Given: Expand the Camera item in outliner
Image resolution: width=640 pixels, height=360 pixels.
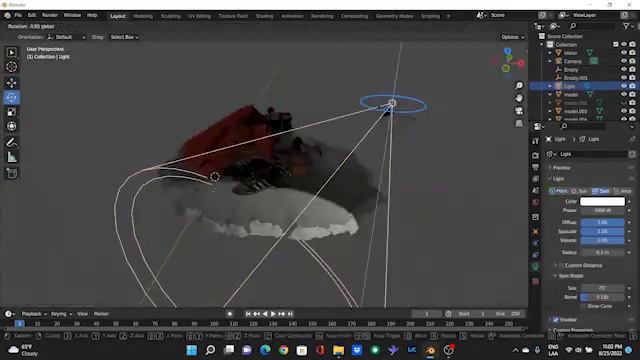Looking at the screenshot, I should [x=550, y=61].
